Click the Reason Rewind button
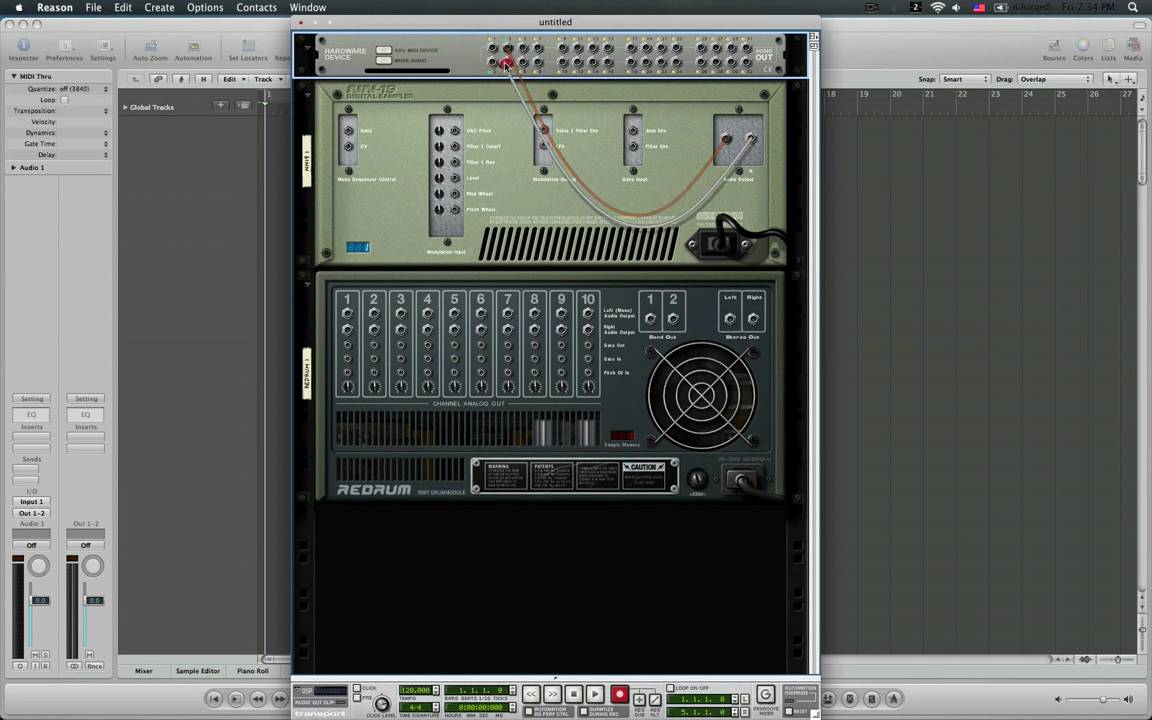Screen dimensions: 1152x720 (x=531, y=694)
